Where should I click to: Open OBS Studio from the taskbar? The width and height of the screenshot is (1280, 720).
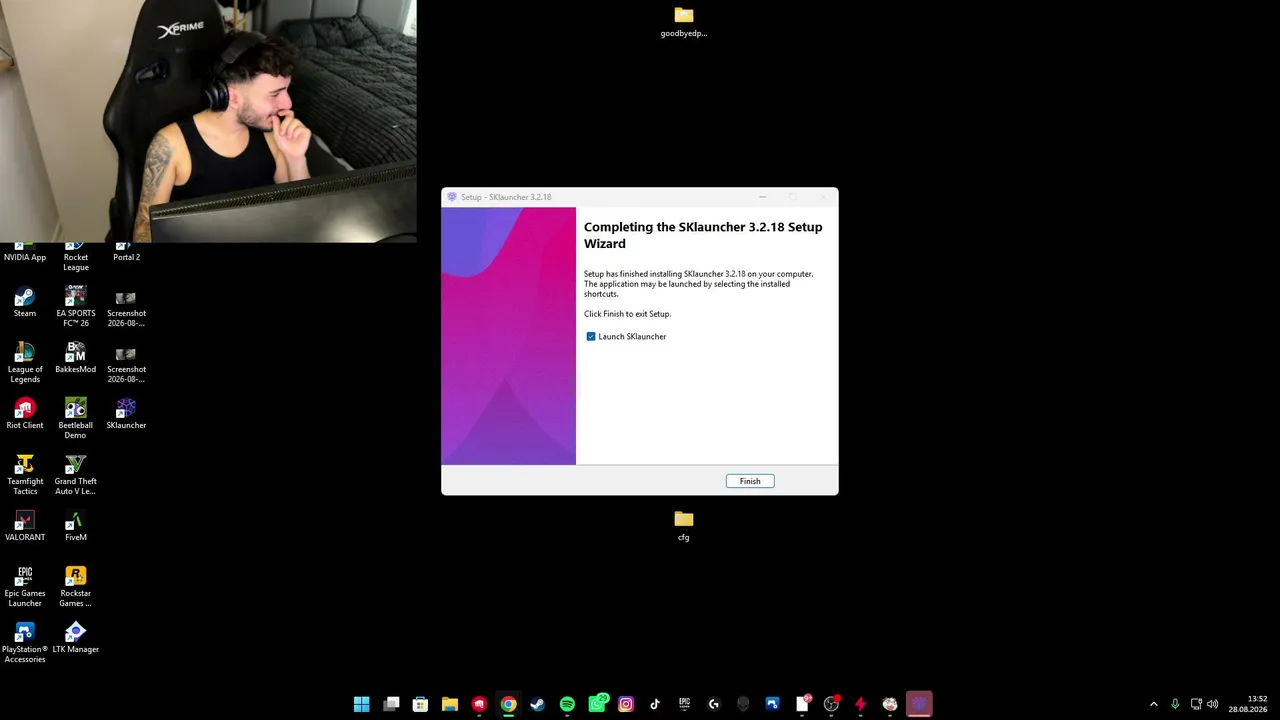click(831, 704)
